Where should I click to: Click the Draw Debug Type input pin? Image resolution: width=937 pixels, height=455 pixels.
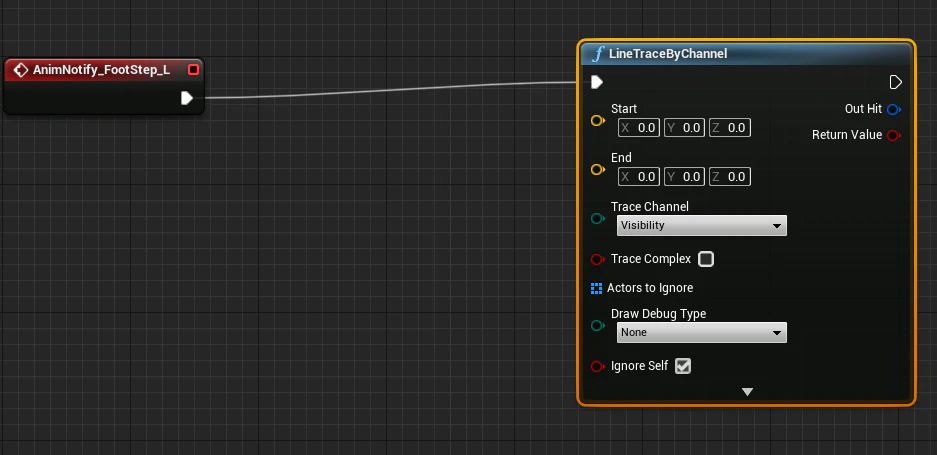[598, 325]
